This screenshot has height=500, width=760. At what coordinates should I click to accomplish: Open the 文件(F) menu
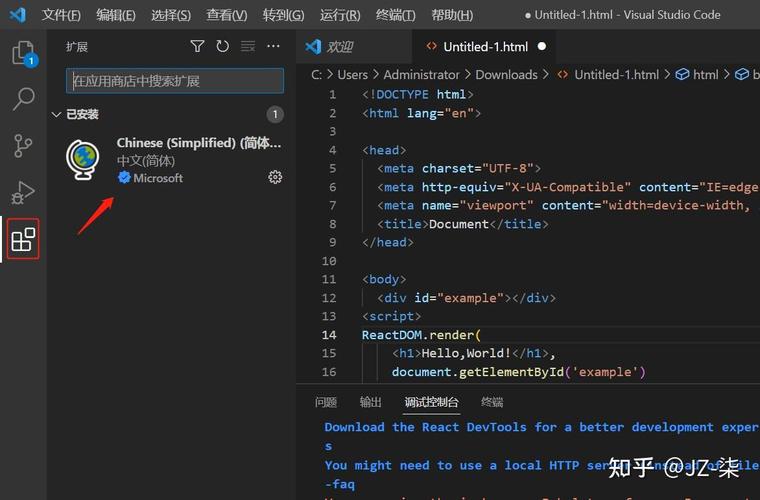click(61, 15)
